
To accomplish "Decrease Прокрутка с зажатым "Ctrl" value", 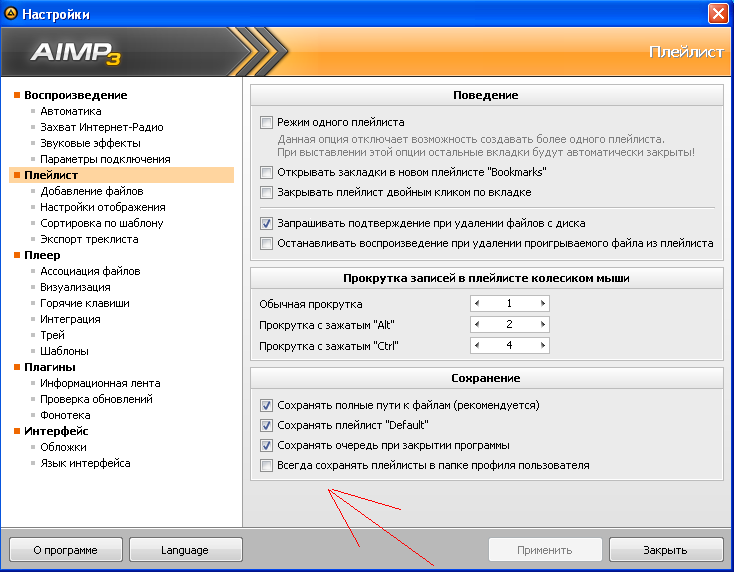I will pos(477,345).
